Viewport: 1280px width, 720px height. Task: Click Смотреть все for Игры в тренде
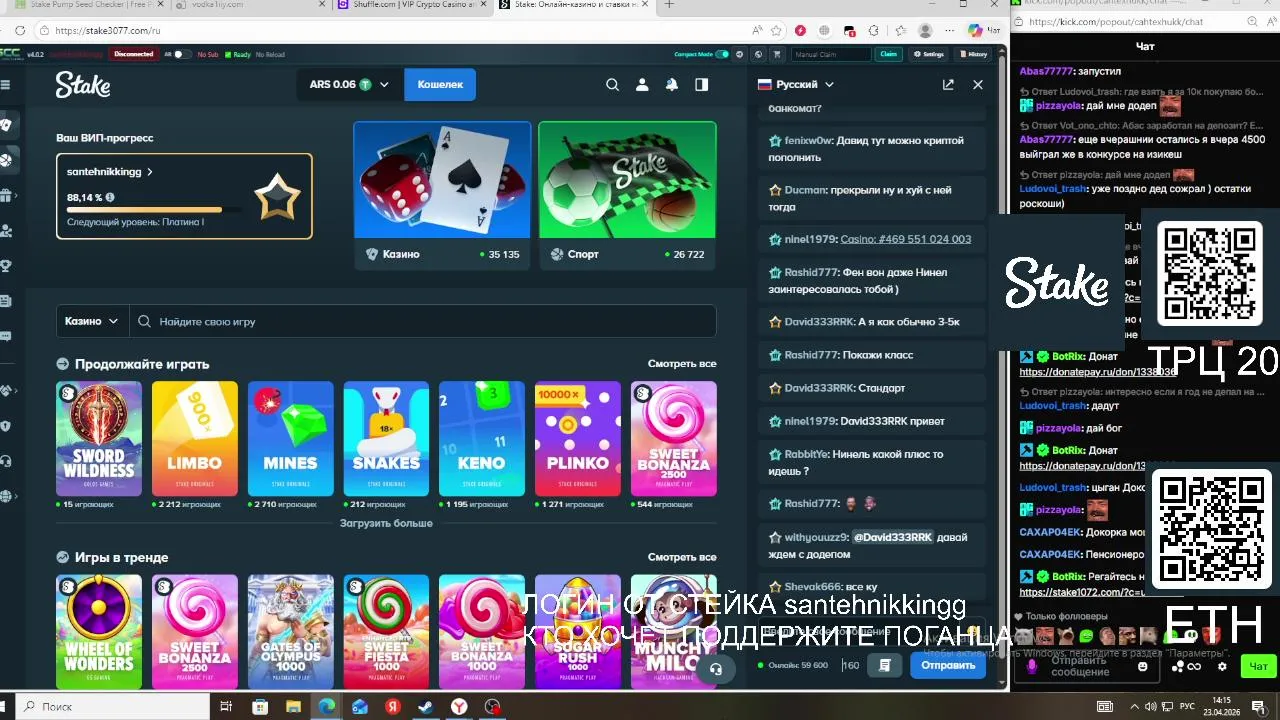pyautogui.click(x=682, y=557)
